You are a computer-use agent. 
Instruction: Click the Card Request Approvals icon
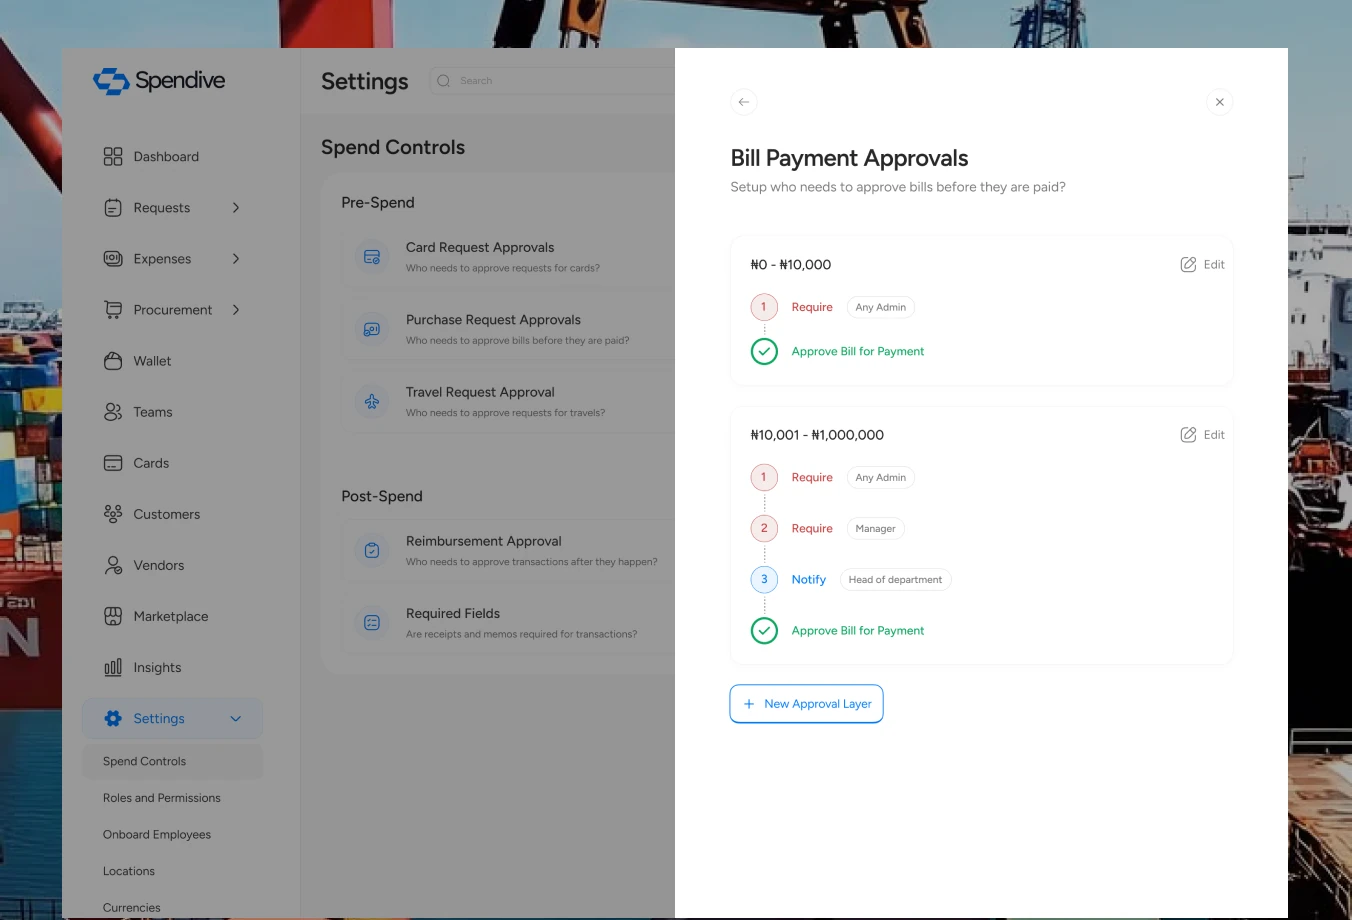click(x=372, y=257)
